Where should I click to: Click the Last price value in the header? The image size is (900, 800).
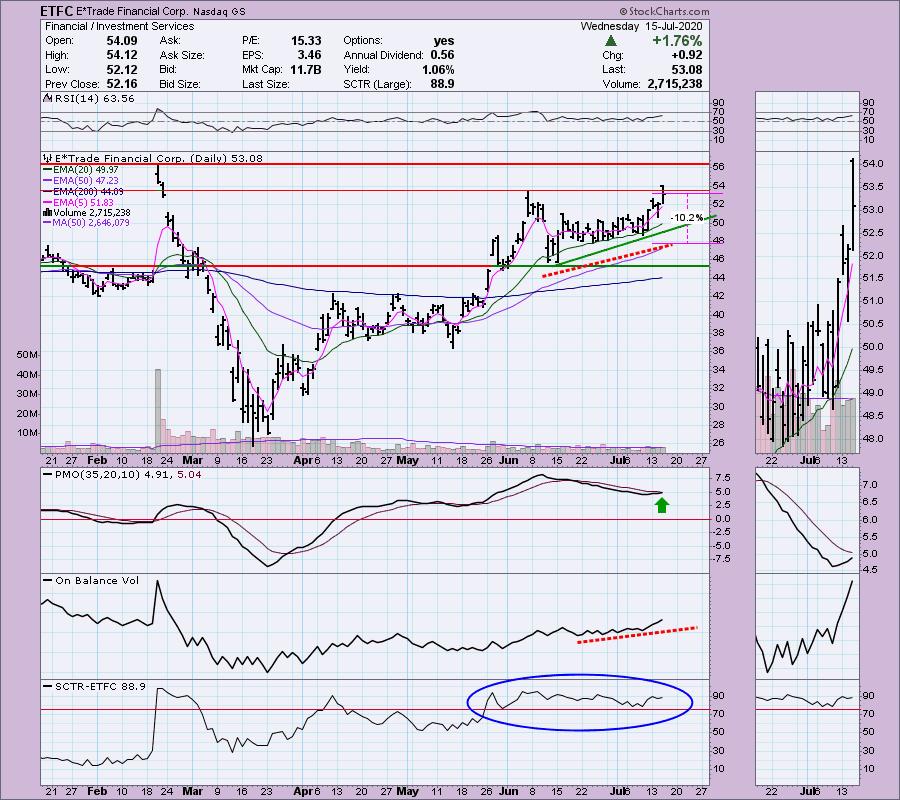(x=686, y=69)
